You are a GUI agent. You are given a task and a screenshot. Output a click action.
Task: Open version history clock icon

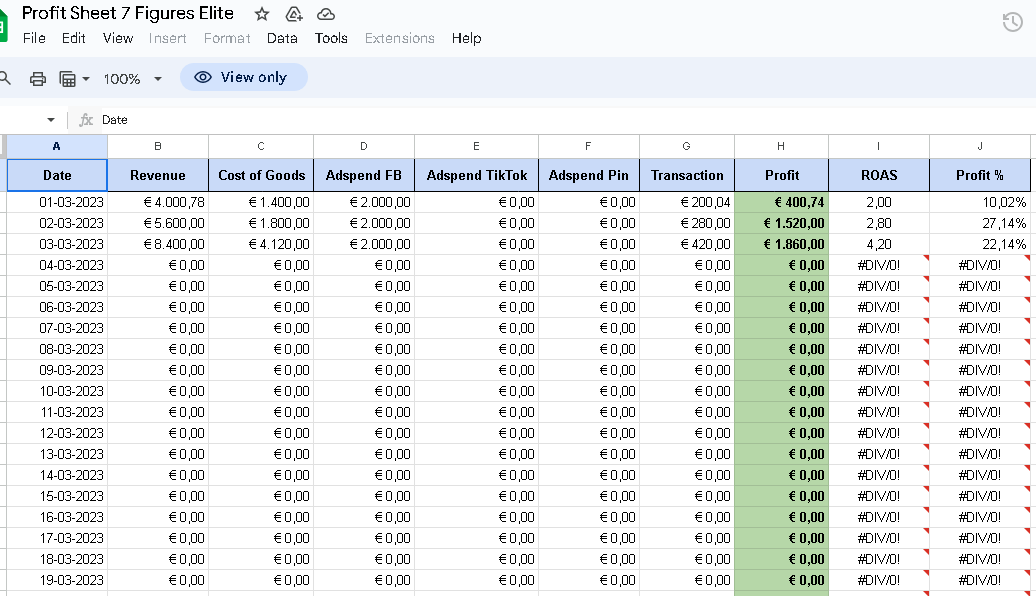[x=1012, y=23]
